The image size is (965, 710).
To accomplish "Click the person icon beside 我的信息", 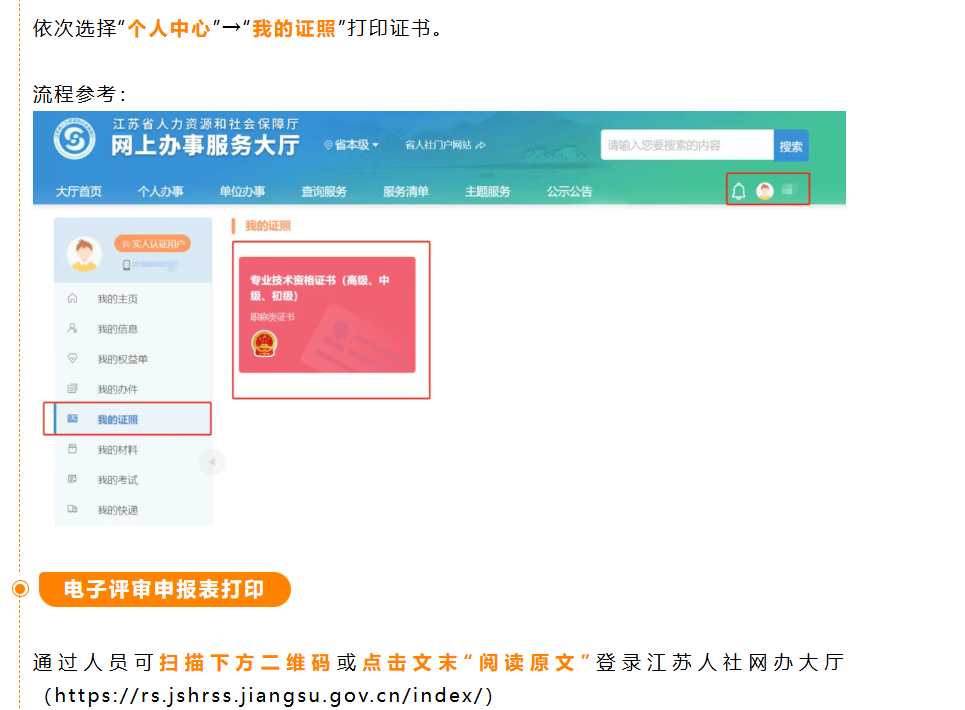I will pos(72,329).
